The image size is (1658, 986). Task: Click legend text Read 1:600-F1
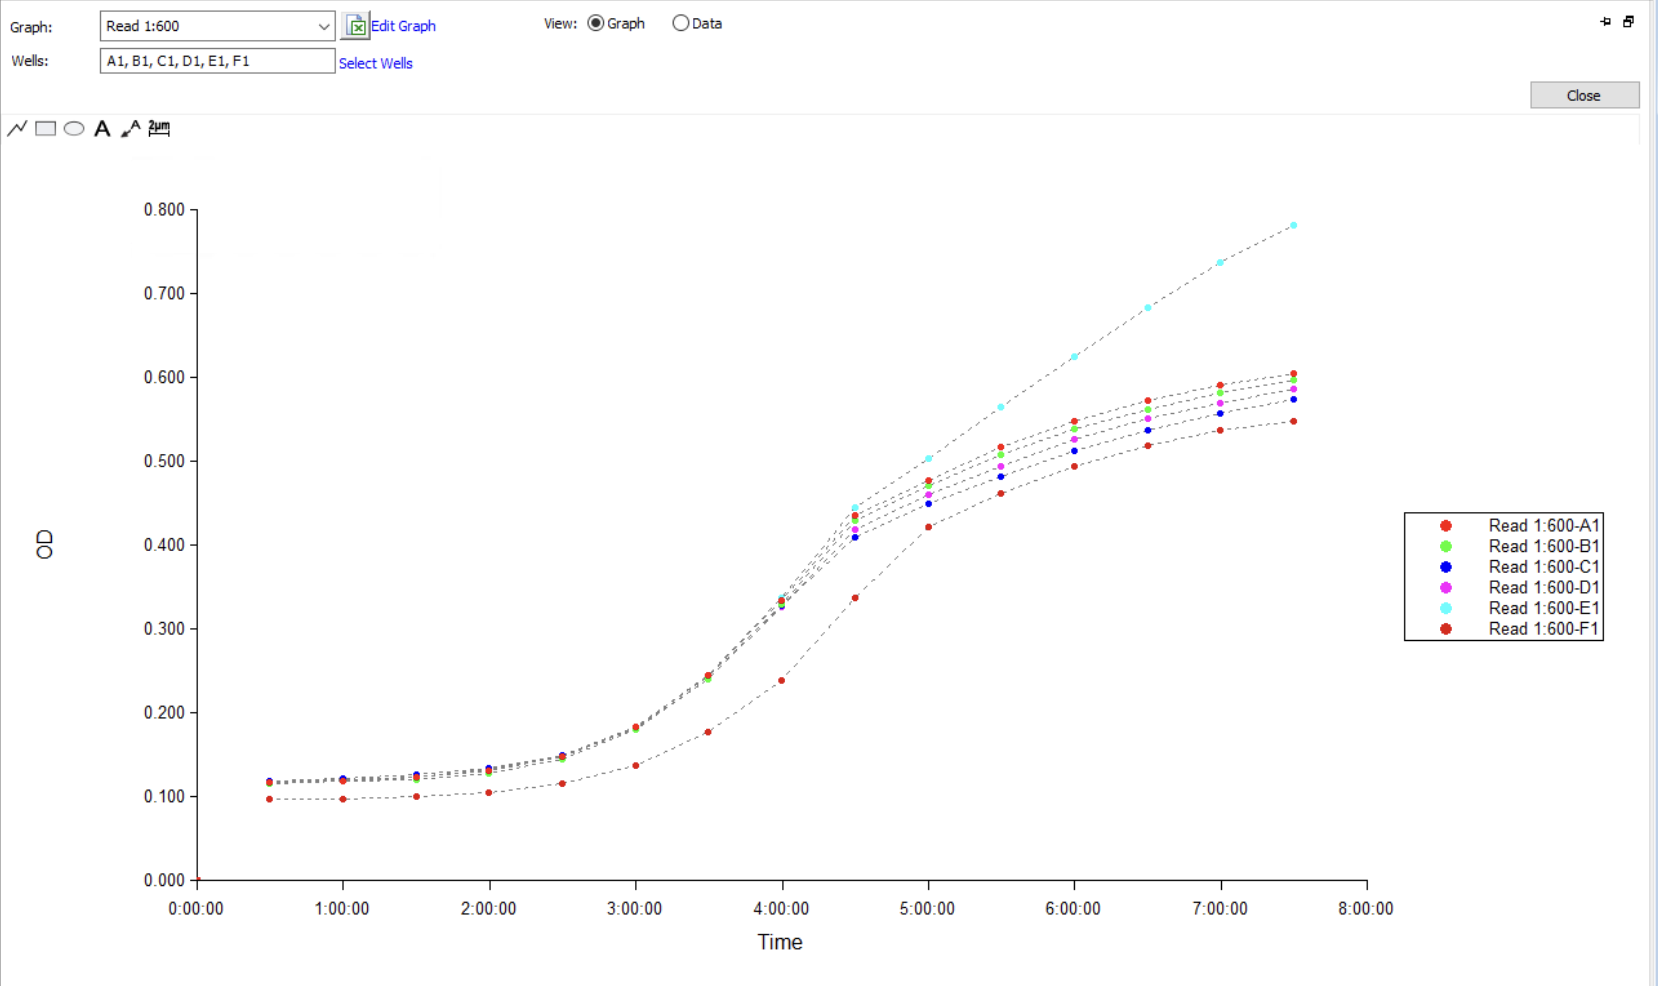click(1544, 629)
